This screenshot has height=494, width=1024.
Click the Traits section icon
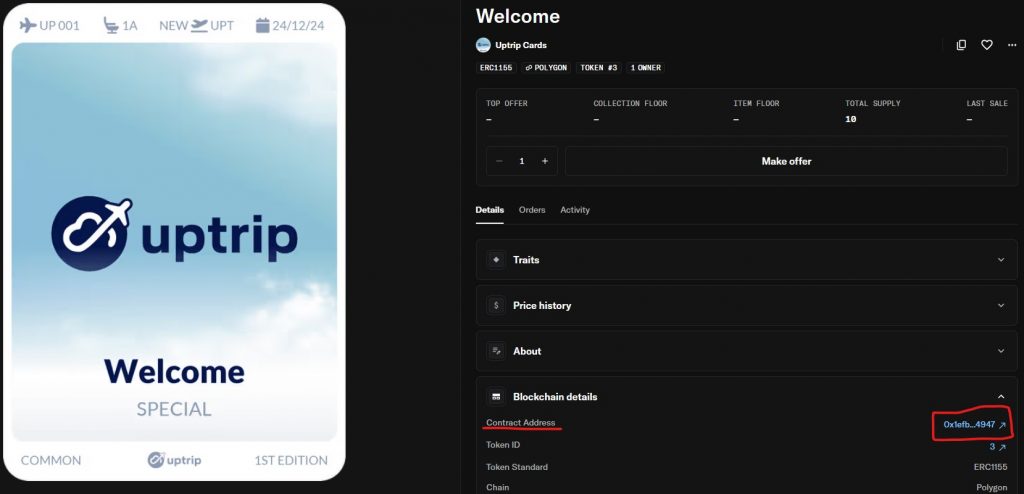tap(496, 260)
